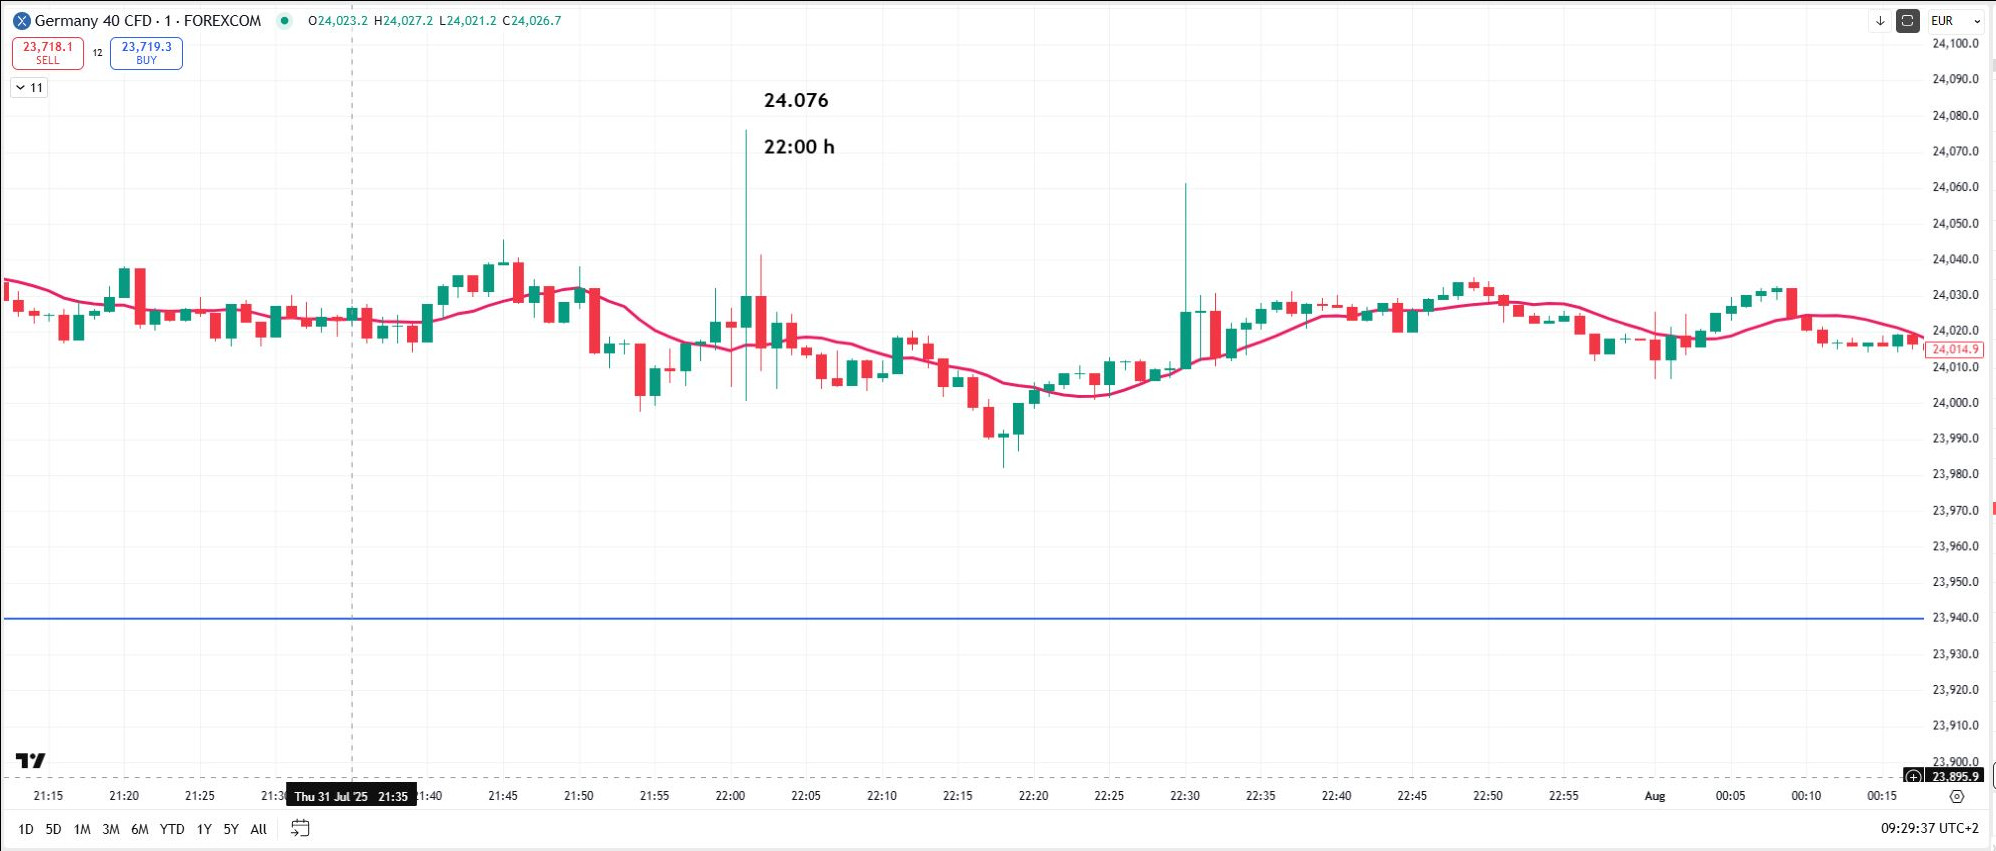Click the 24,000.0 price scale label
The height and width of the screenshot is (851, 1996).
point(1955,403)
